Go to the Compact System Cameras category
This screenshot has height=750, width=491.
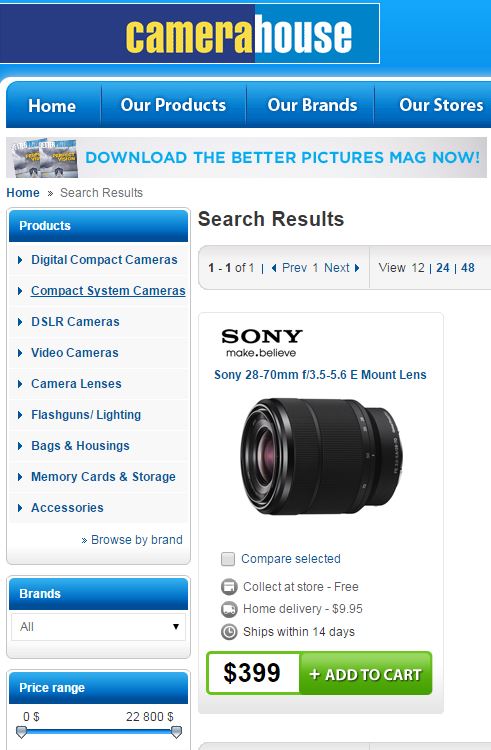point(108,291)
